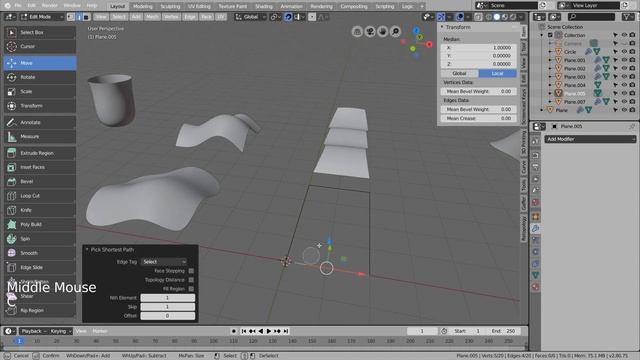The image size is (640, 360).
Task: Jump to the animation start frame
Action: click(244, 331)
